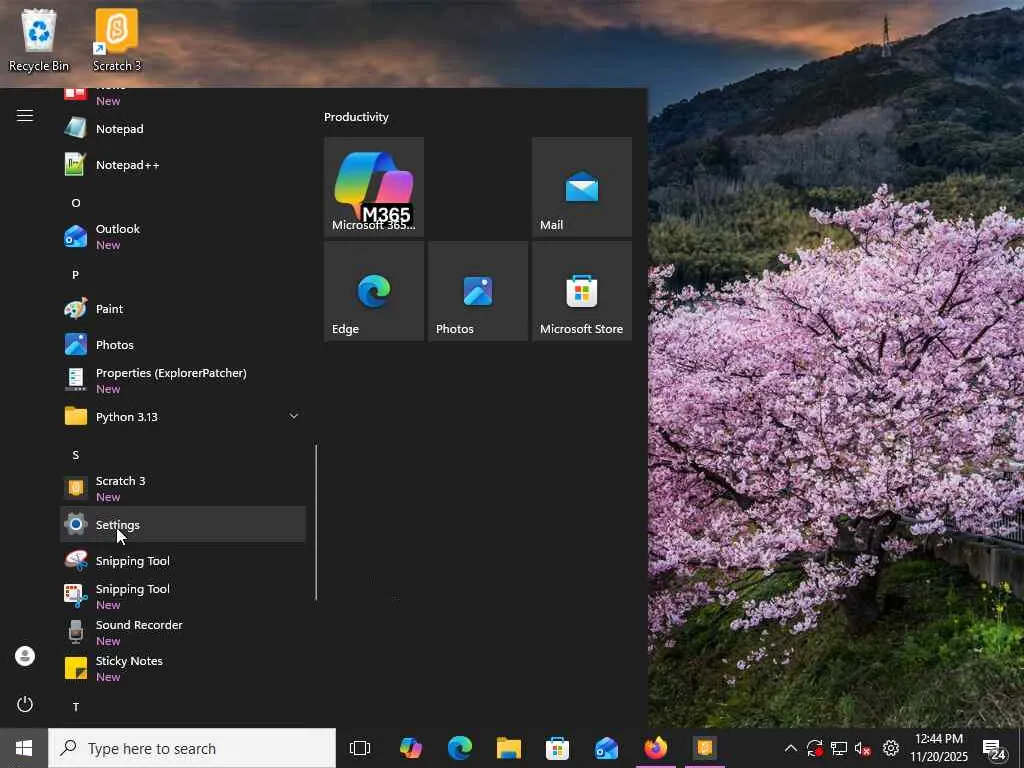
Task: Open Outlook from the app list
Action: pyautogui.click(x=183, y=236)
